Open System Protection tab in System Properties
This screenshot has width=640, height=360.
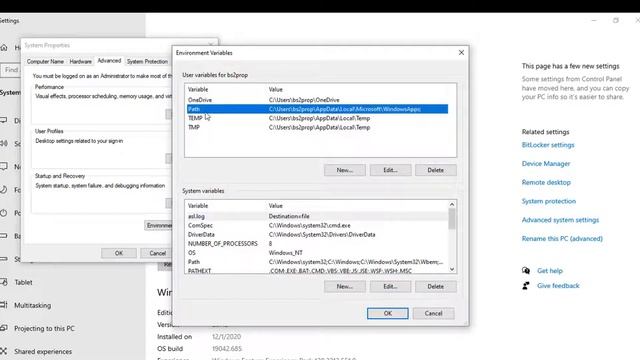coord(147,61)
